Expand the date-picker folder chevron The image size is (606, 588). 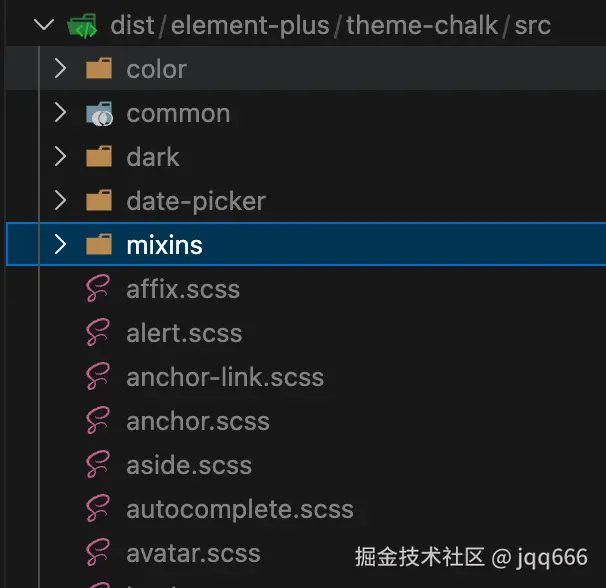(x=61, y=201)
